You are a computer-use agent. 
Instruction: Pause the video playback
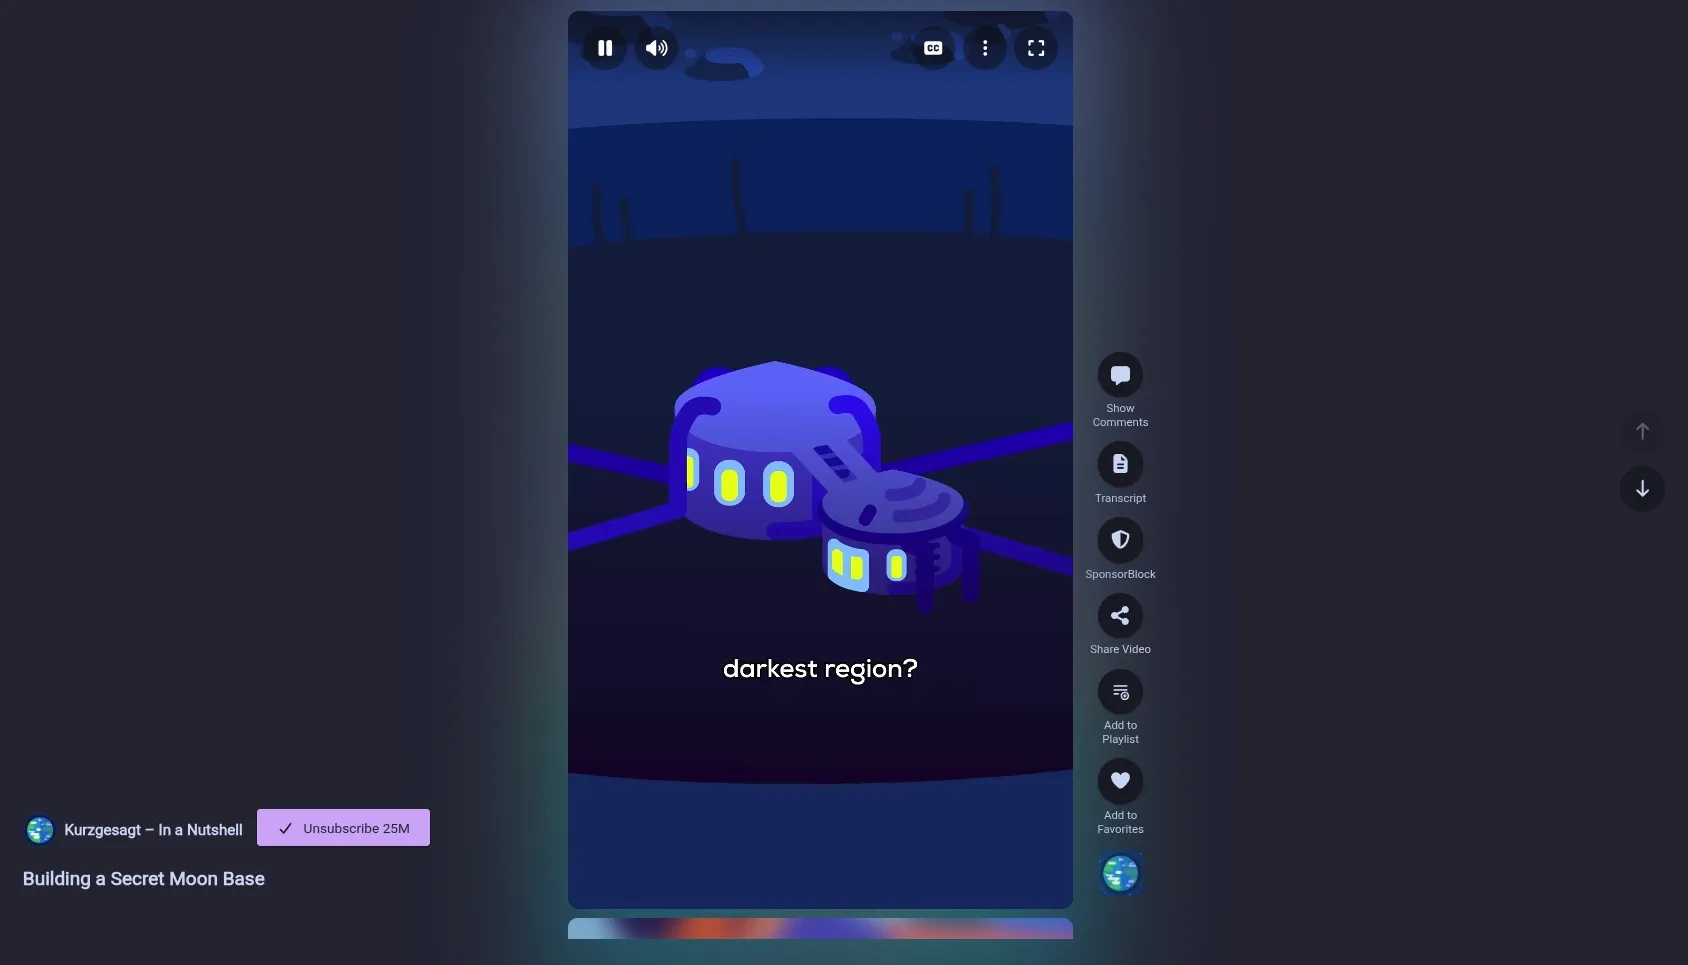coord(605,48)
